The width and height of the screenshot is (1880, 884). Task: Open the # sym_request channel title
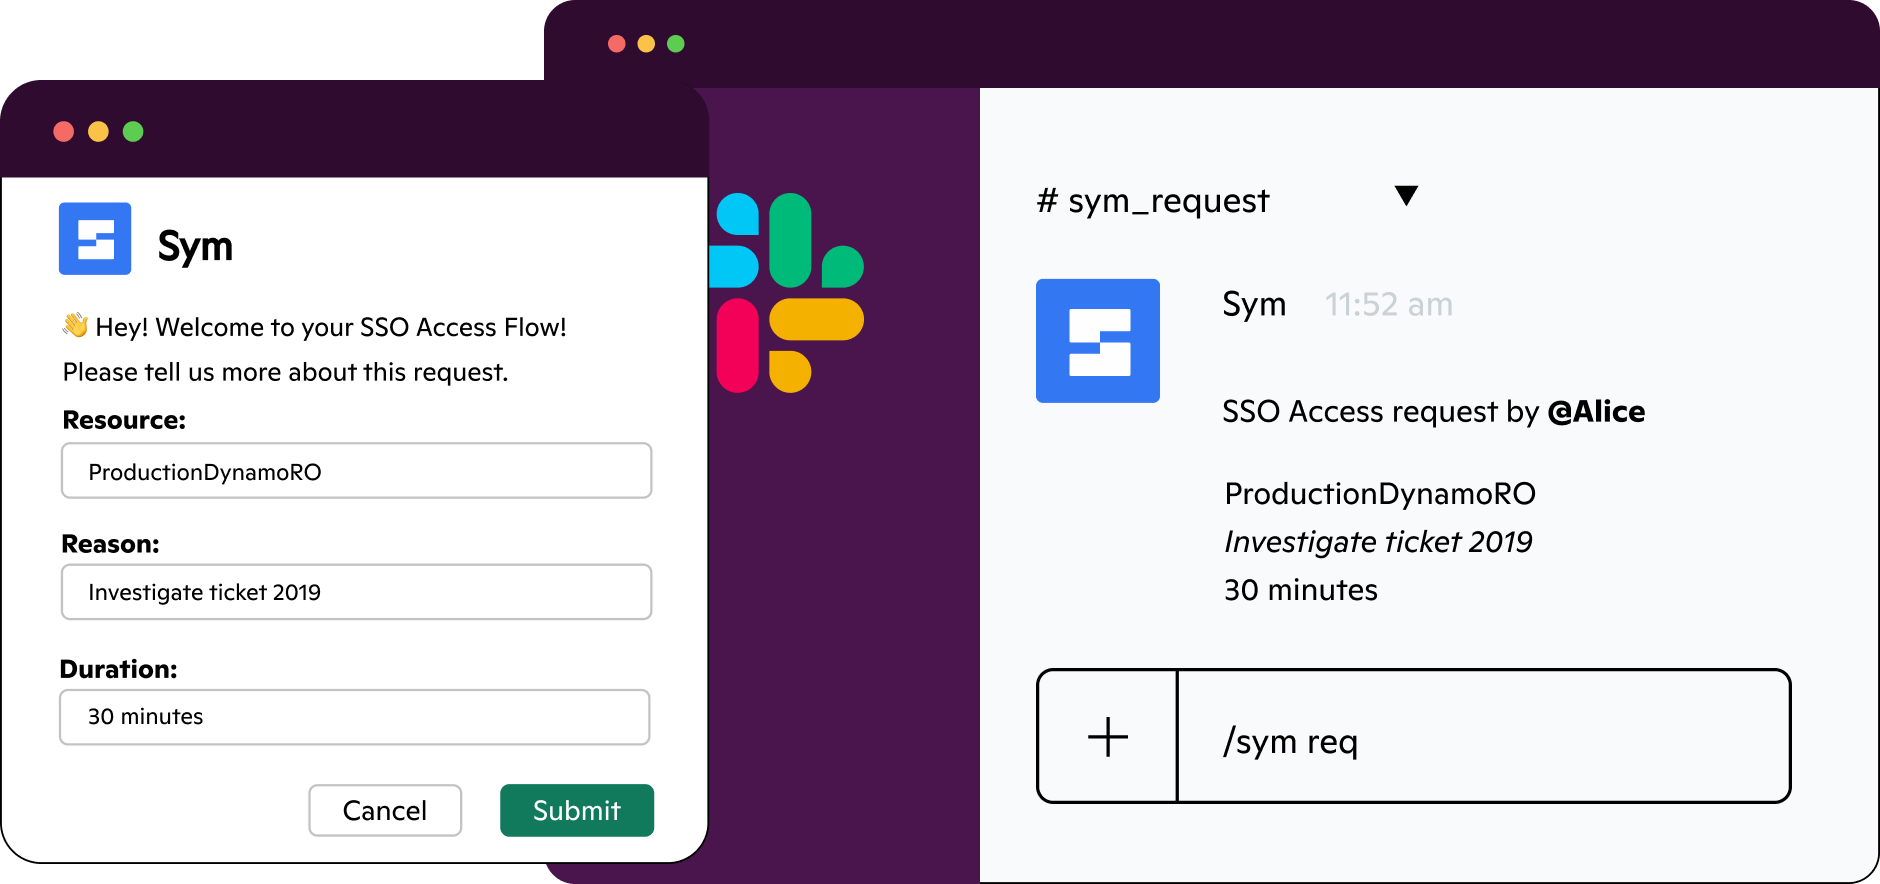click(1153, 201)
